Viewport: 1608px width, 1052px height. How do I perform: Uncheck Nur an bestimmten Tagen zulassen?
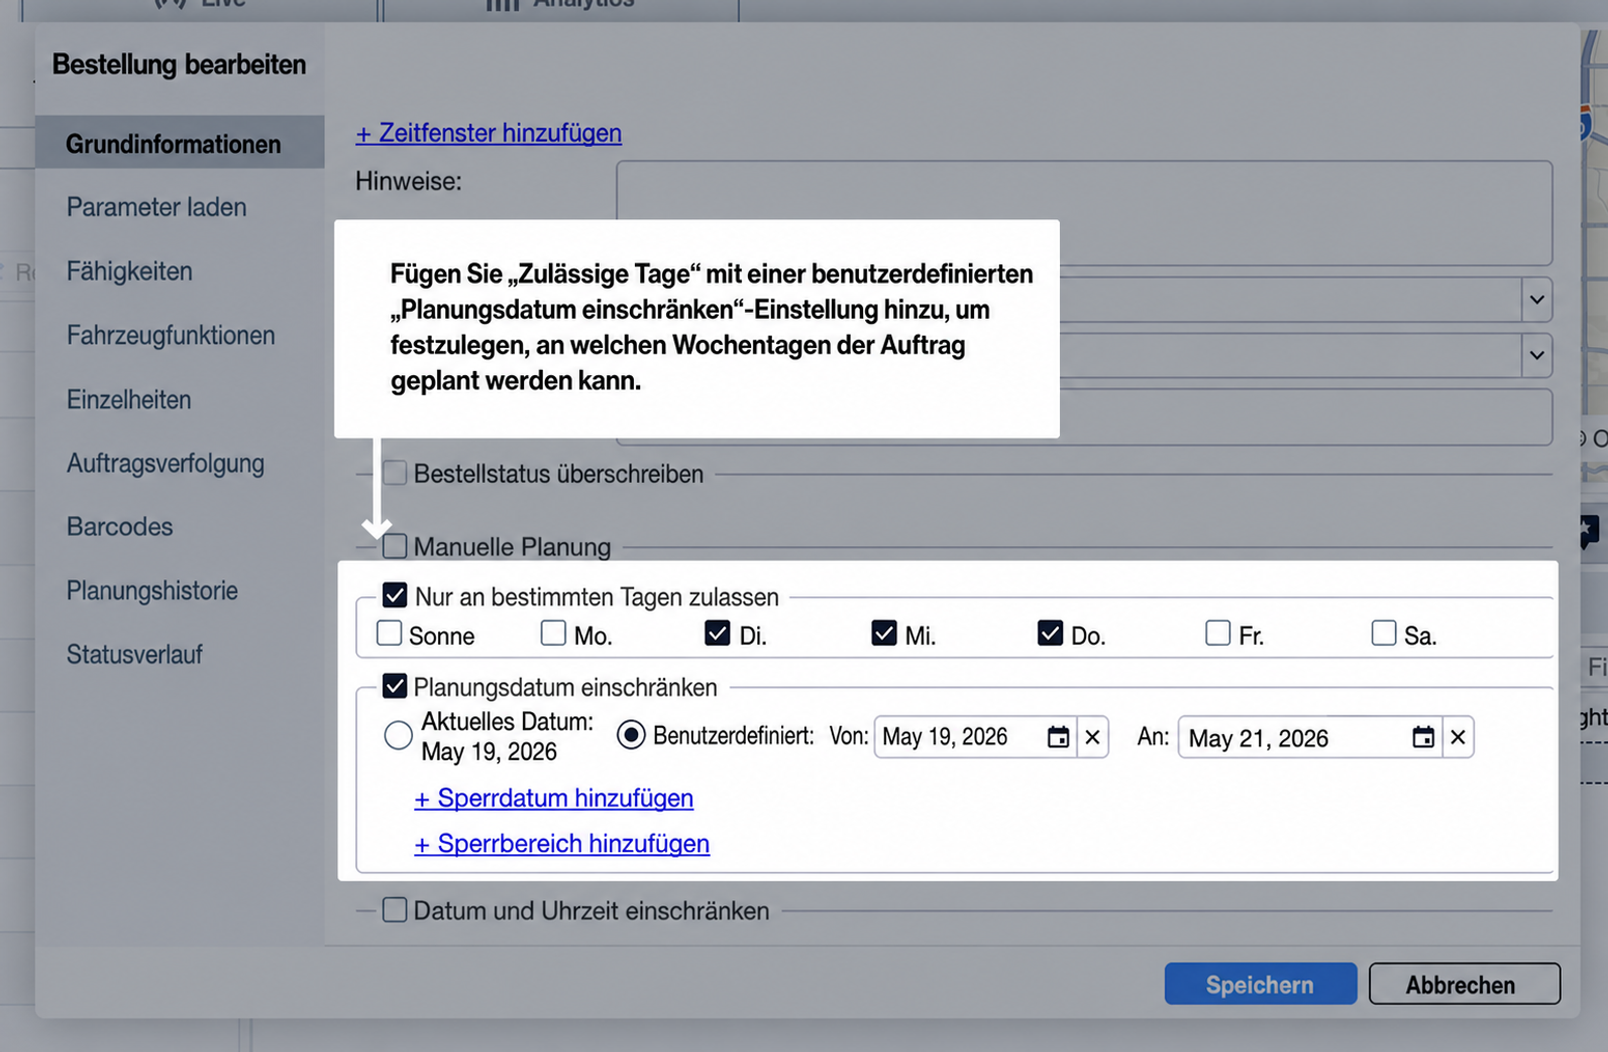395,596
